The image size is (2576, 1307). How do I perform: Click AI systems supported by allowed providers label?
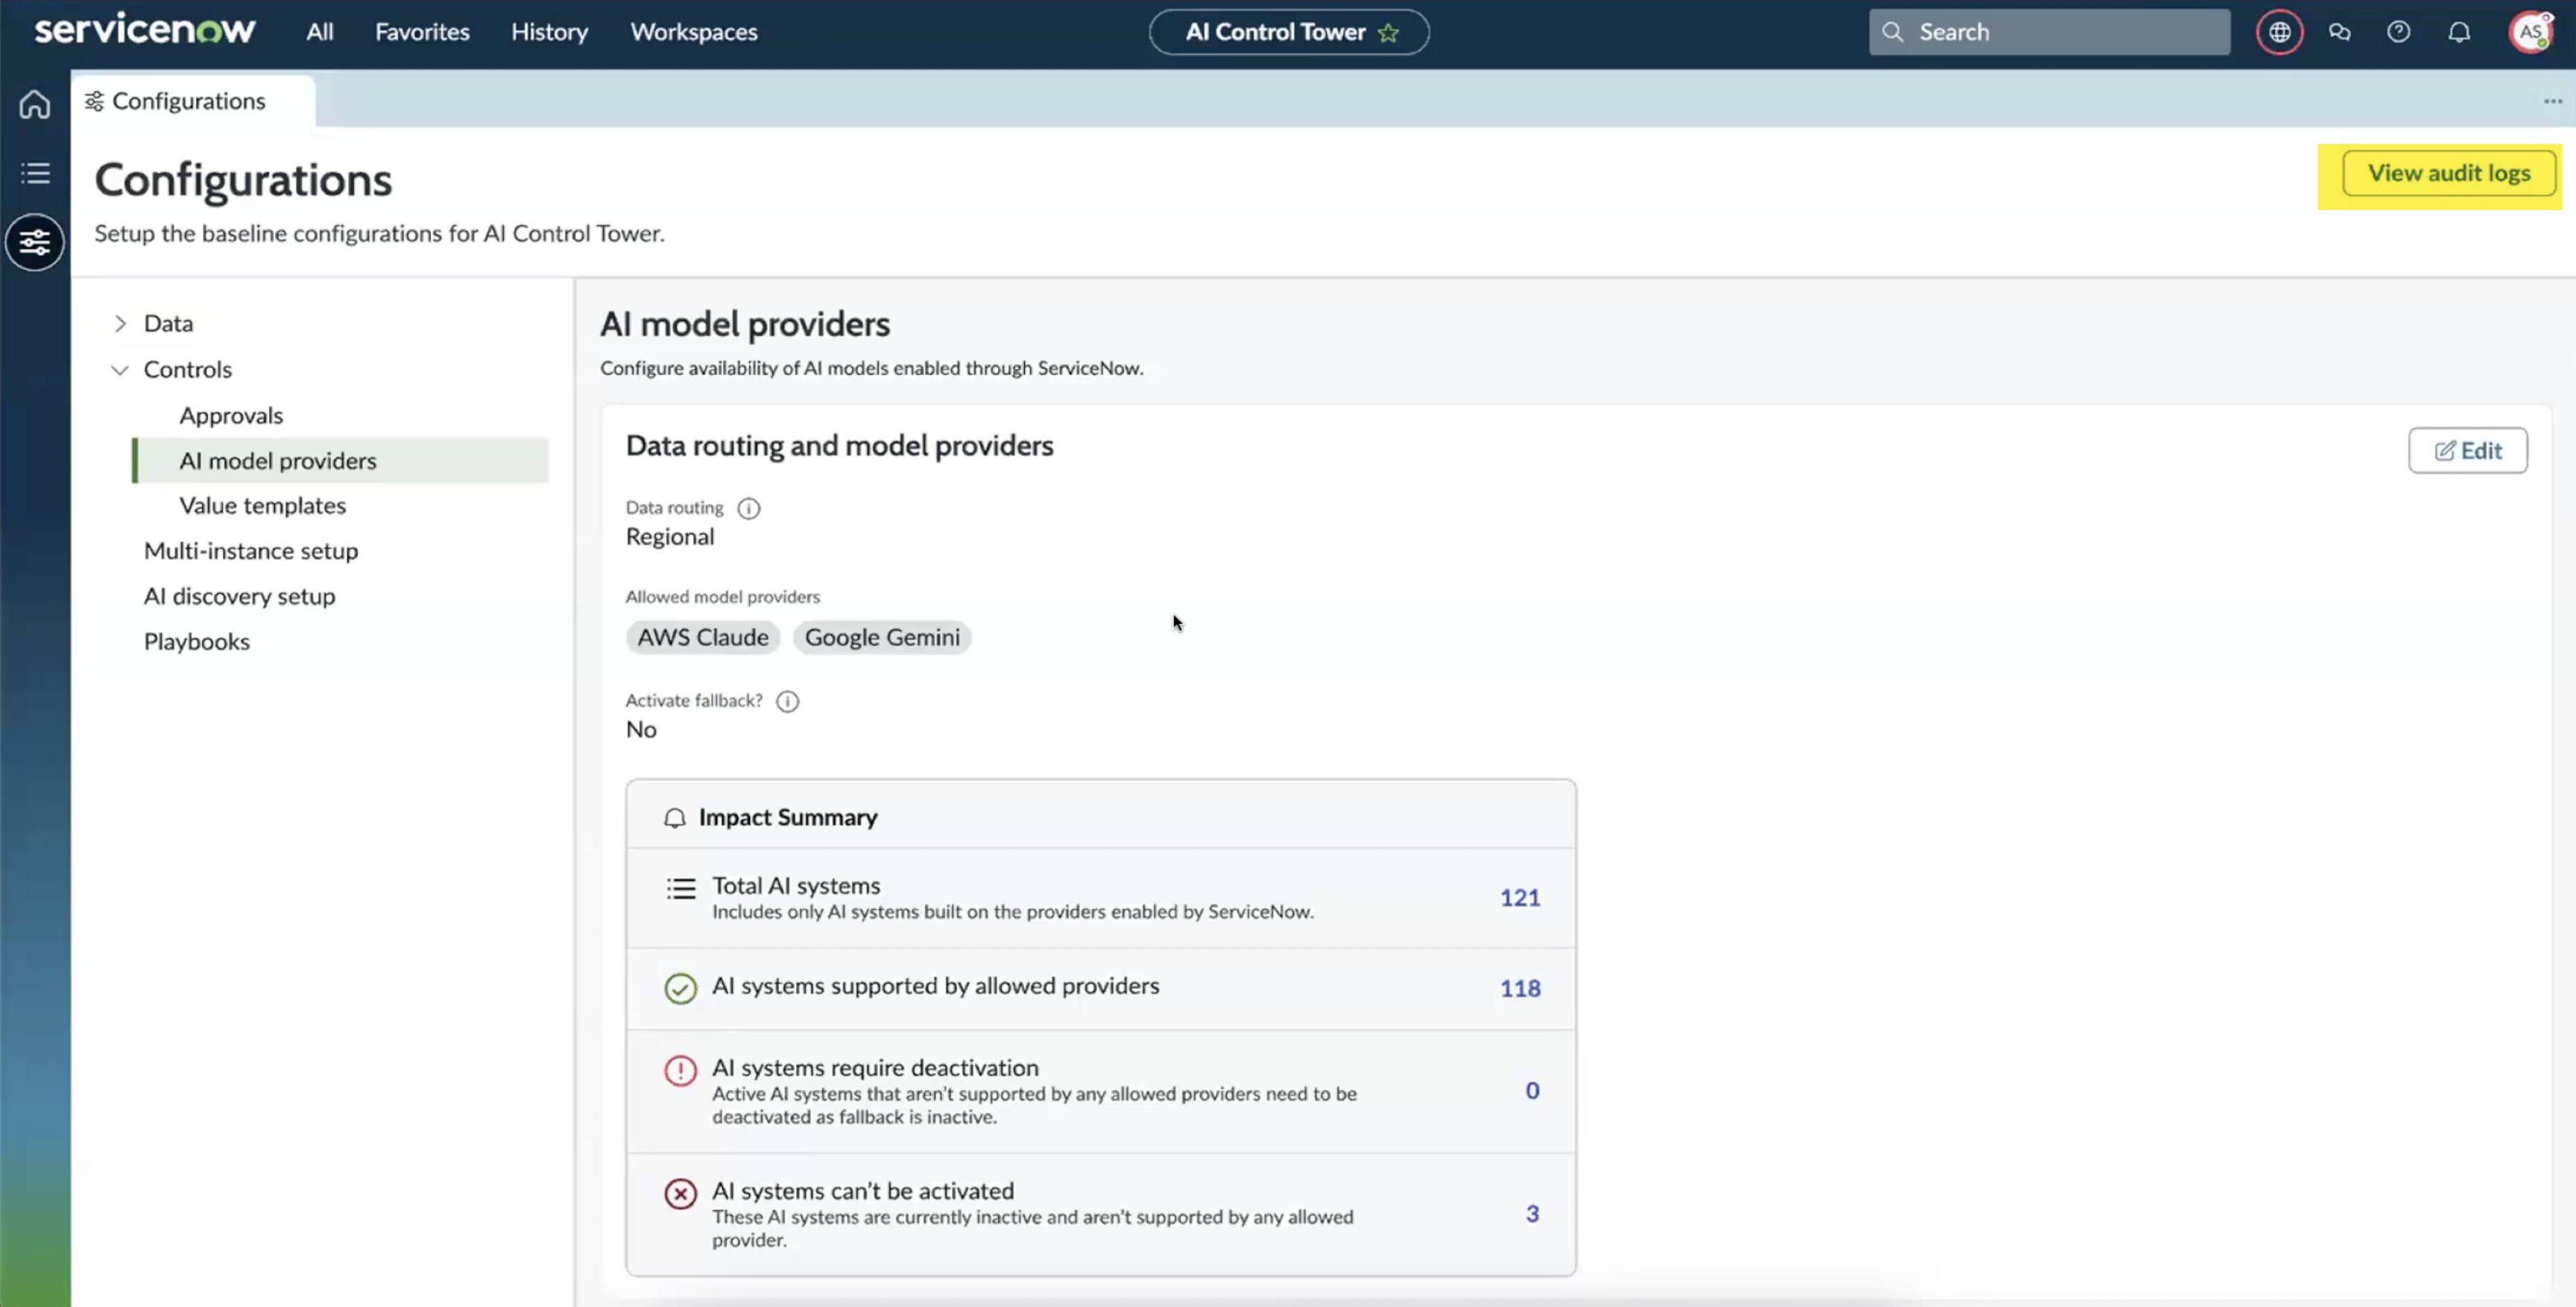935,986
